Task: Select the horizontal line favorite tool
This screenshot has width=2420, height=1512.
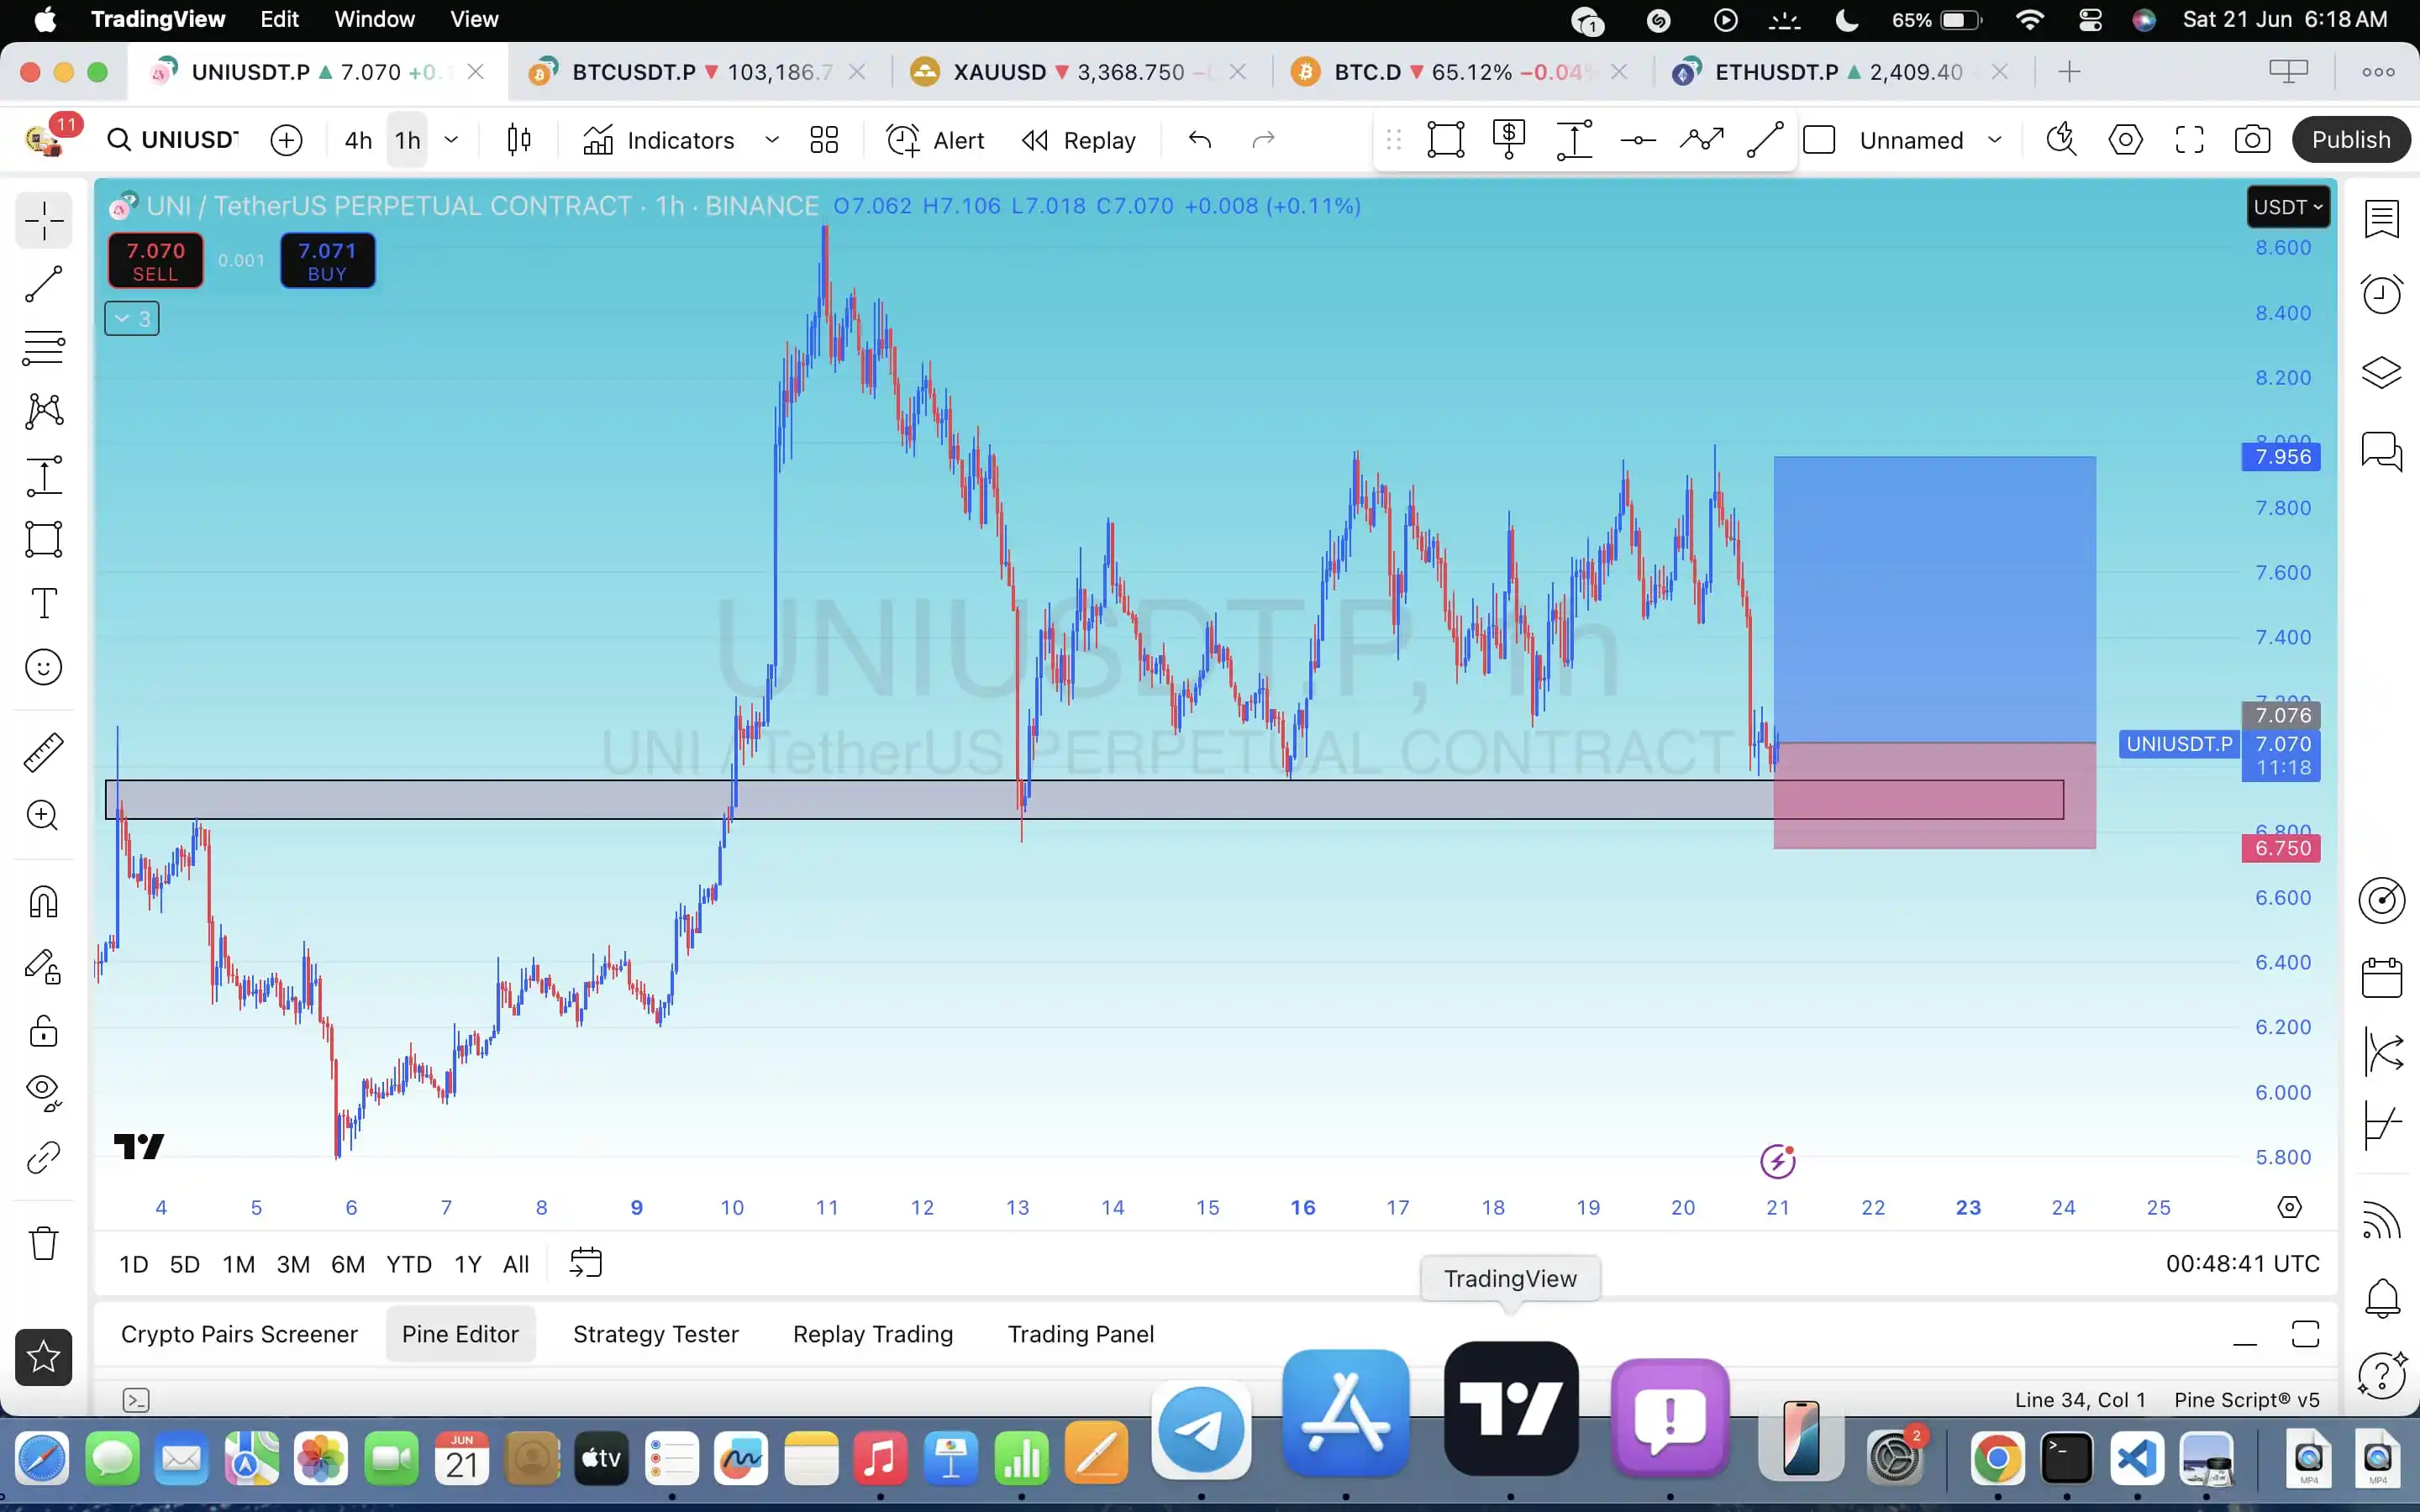Action: 1638,140
